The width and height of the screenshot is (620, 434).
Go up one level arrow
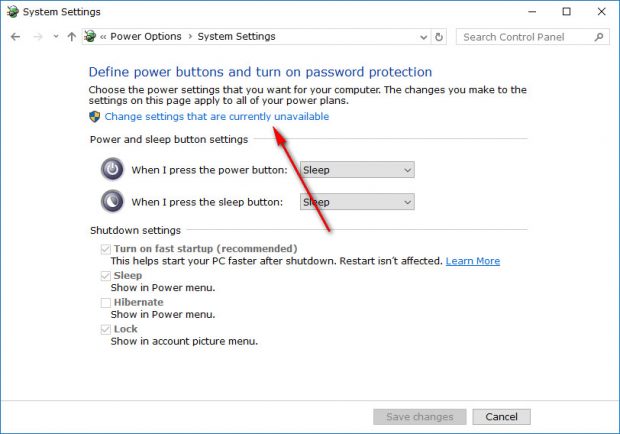(72, 37)
